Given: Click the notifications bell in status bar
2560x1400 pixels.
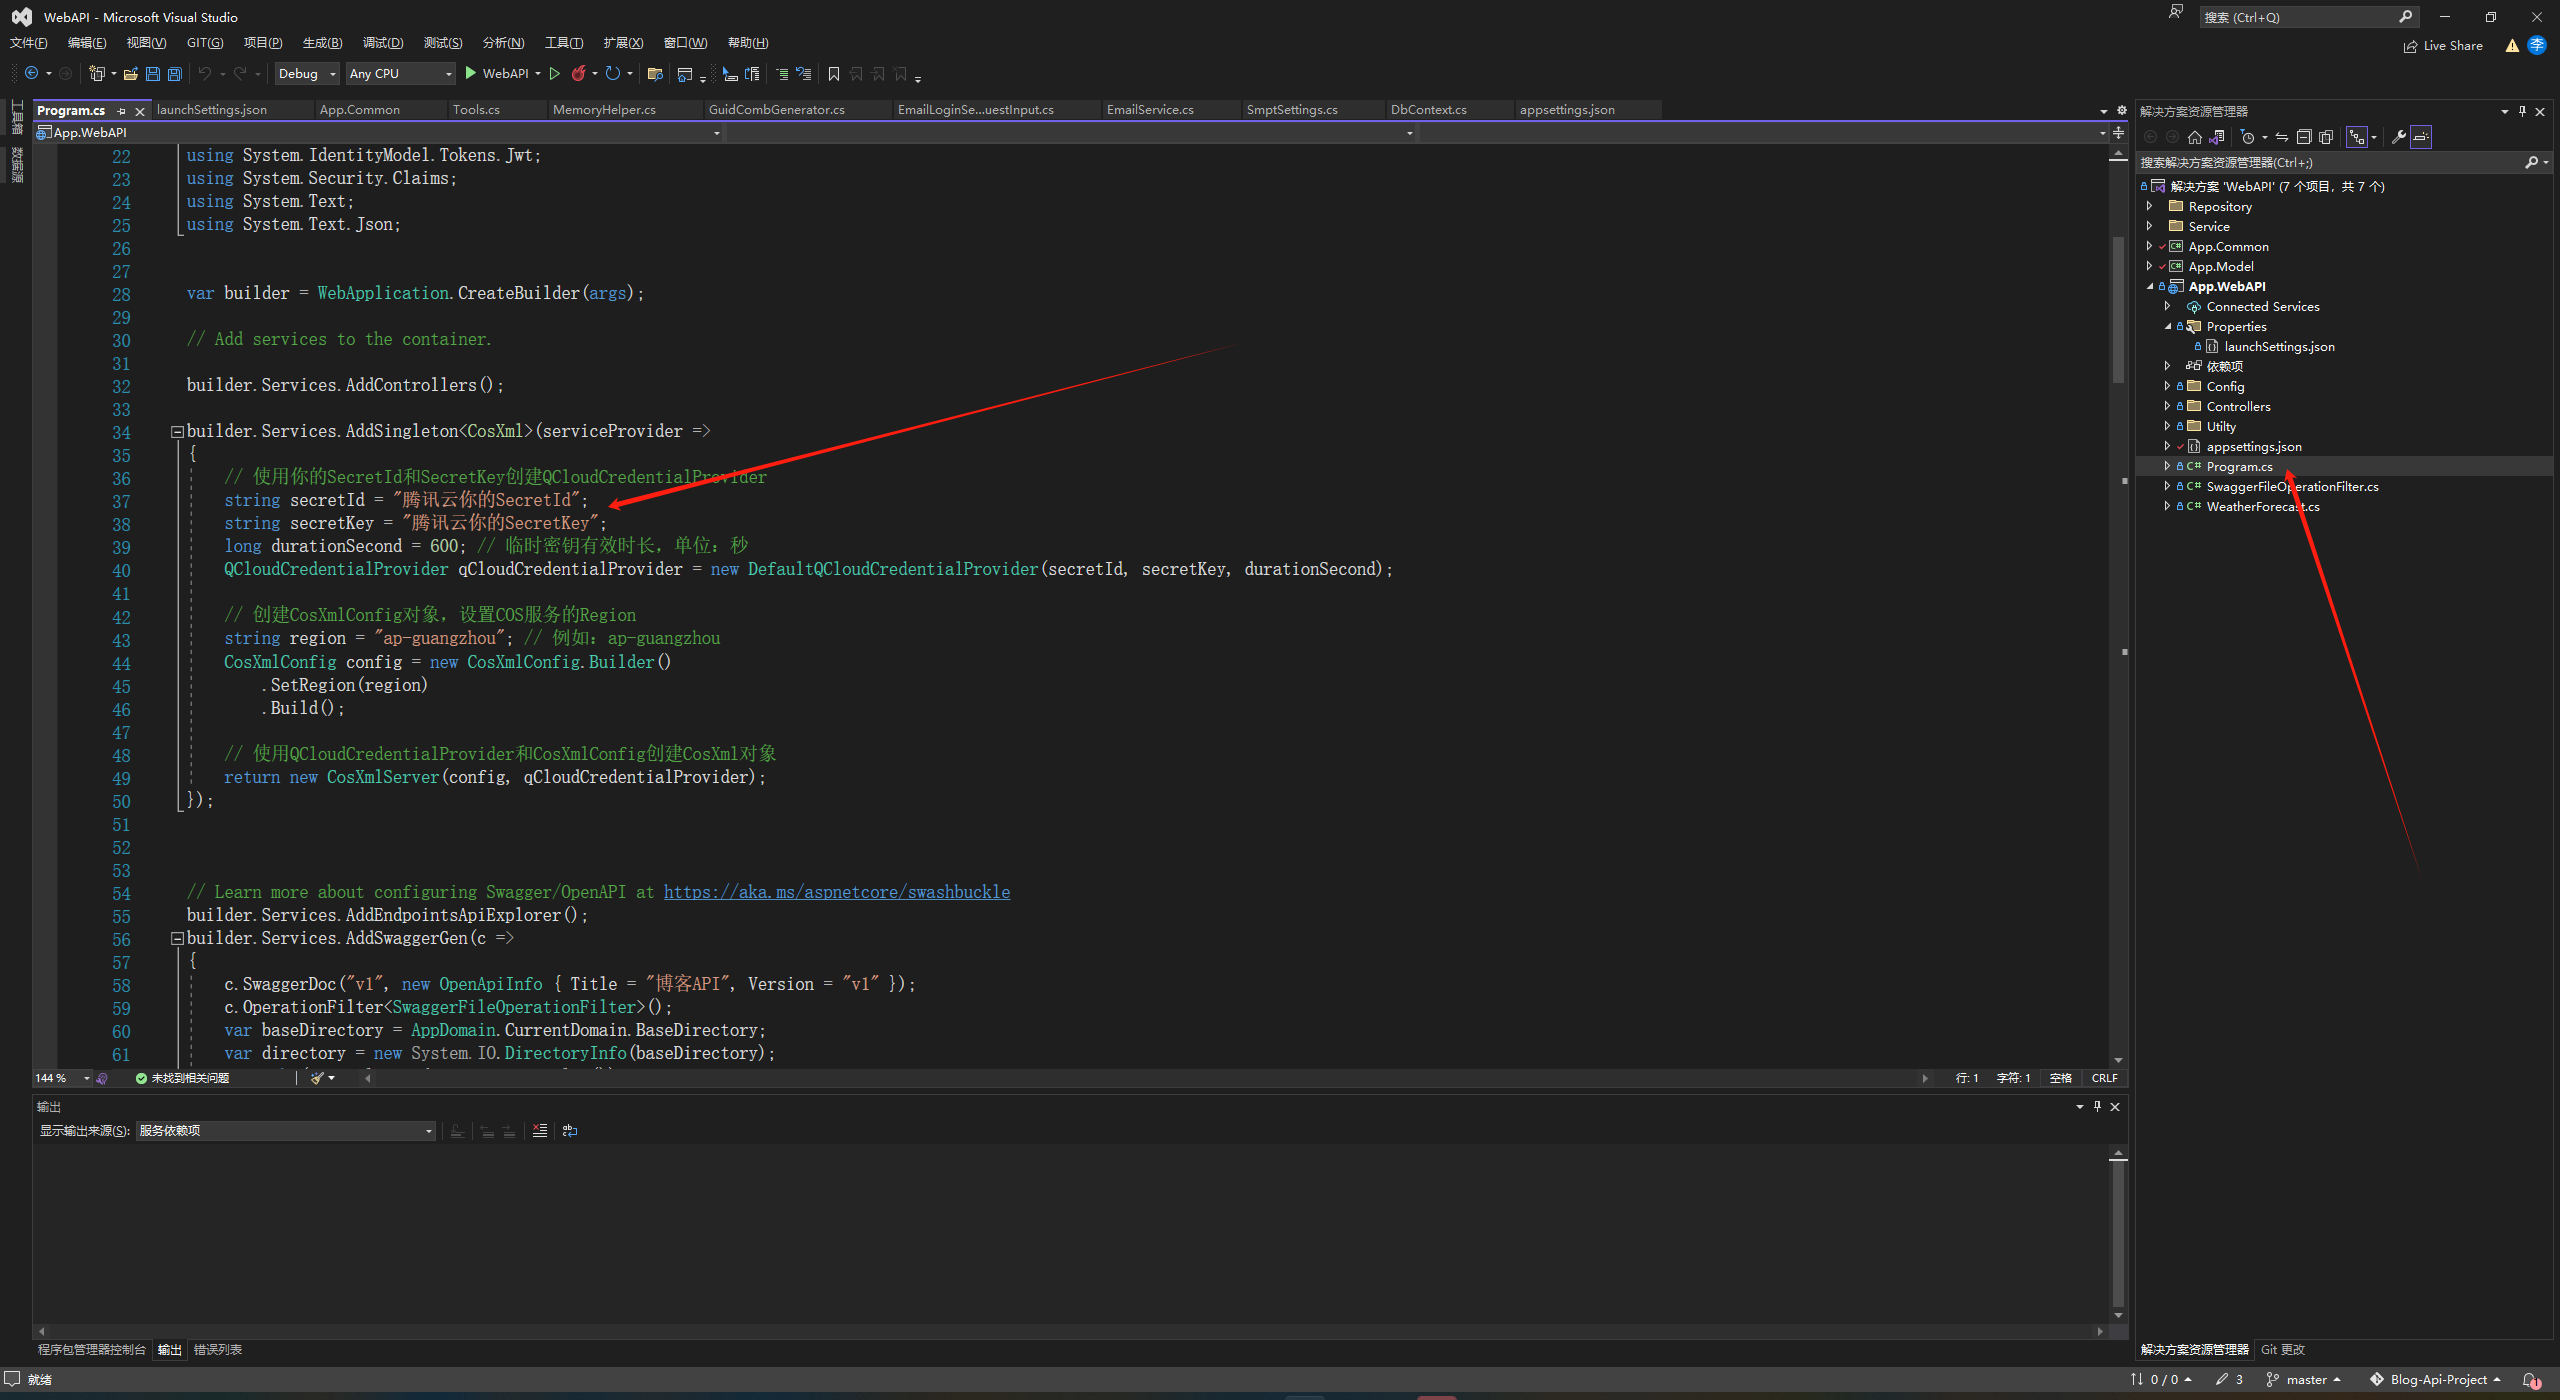Looking at the screenshot, I should click(2531, 1379).
